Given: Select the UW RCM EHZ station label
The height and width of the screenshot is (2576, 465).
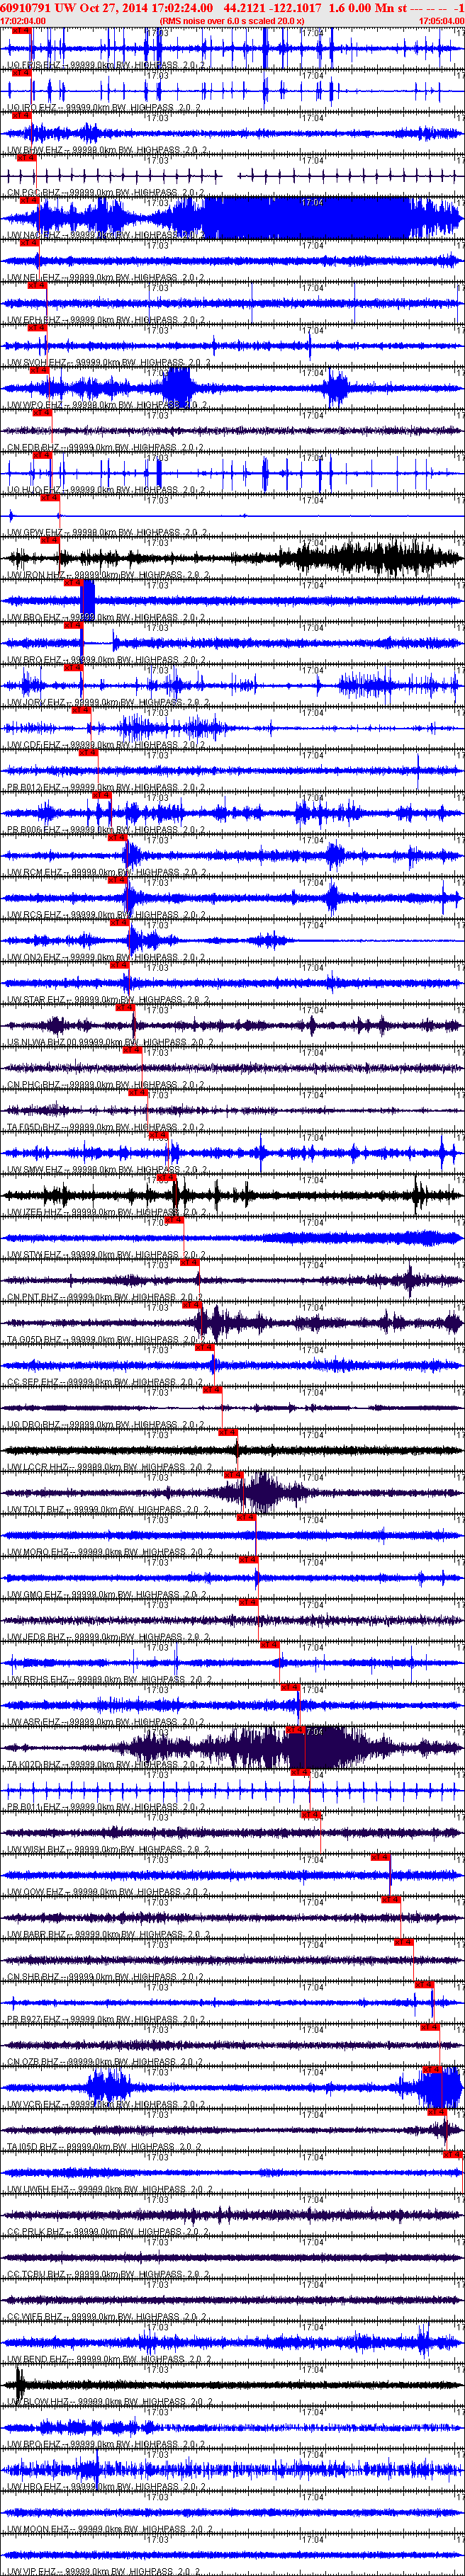Looking at the screenshot, I should pos(107,873).
